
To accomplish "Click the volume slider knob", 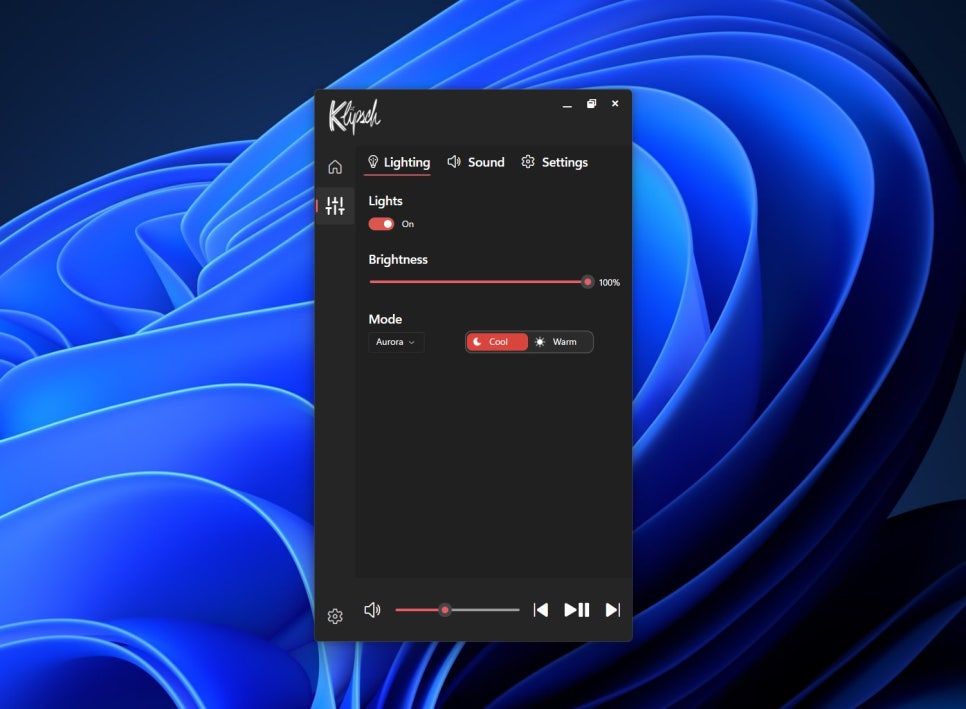I will [x=445, y=610].
